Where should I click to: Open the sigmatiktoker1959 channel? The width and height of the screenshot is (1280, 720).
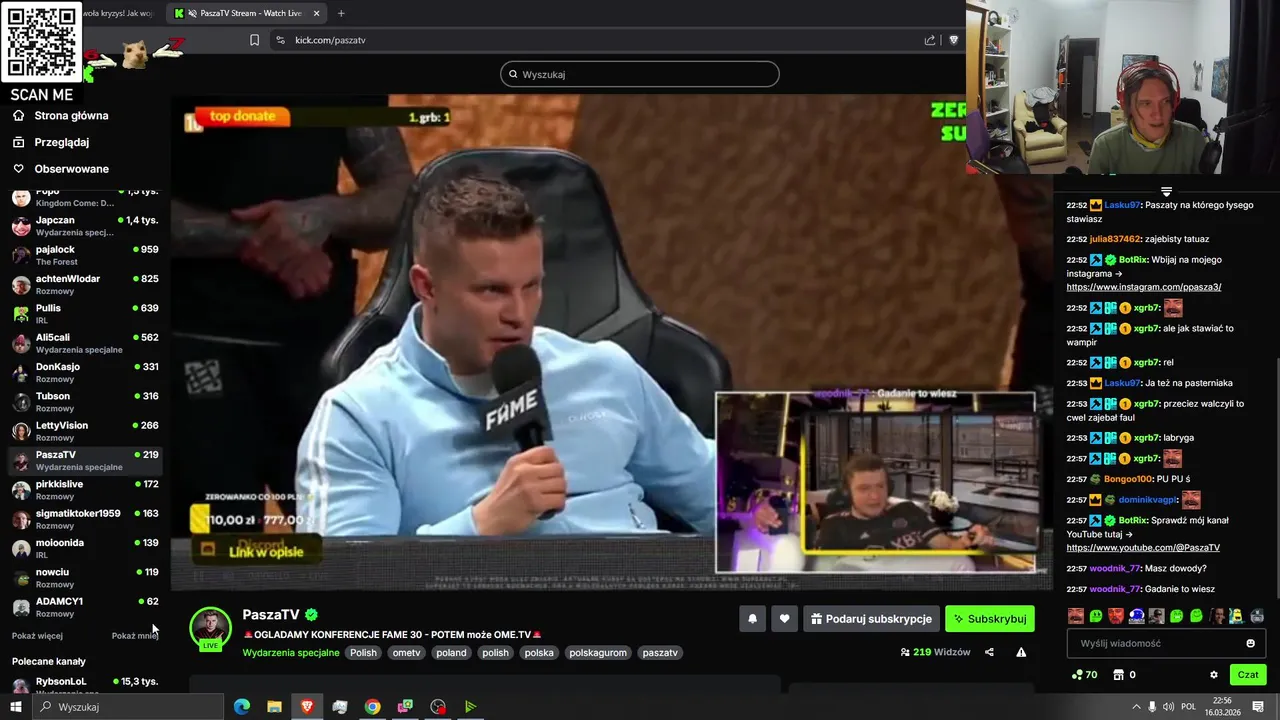click(84, 519)
